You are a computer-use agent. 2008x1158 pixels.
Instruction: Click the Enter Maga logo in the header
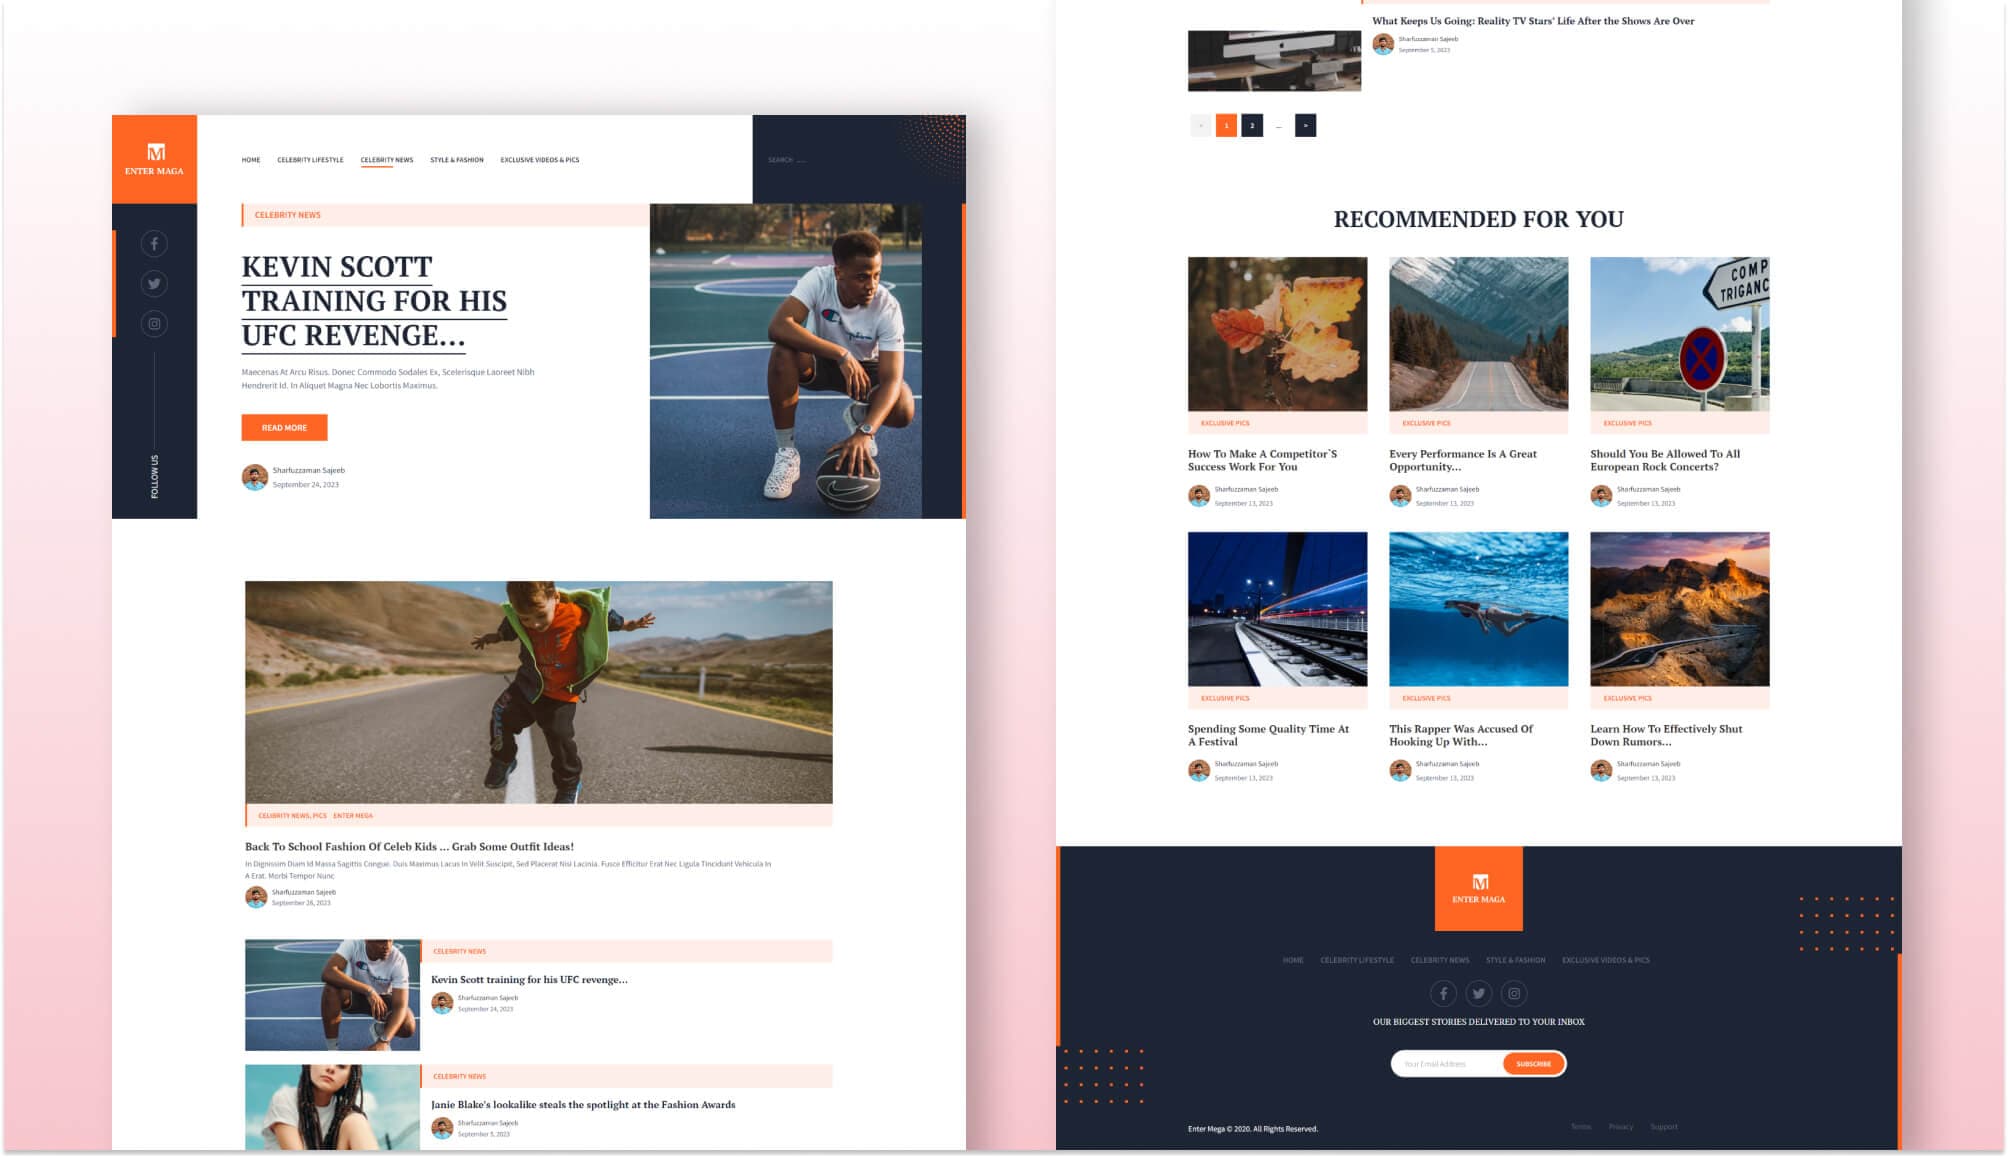click(155, 158)
